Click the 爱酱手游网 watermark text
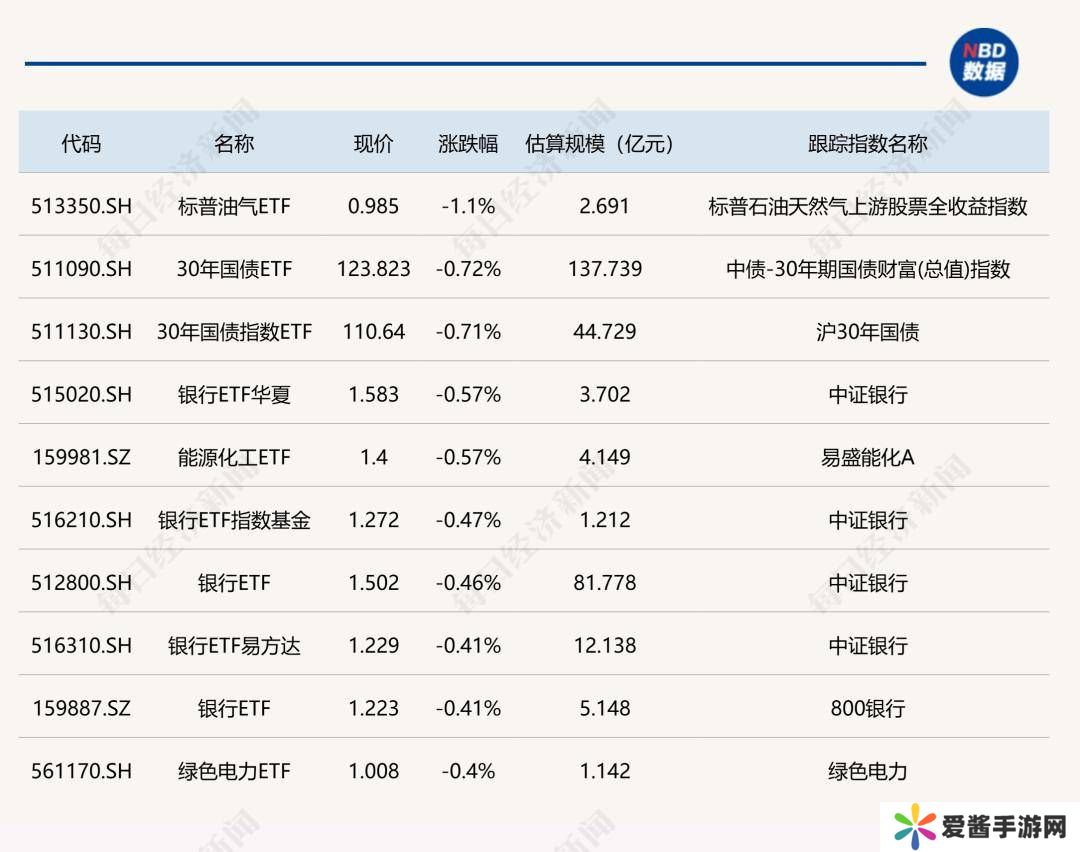1080x852 pixels. tap(1003, 827)
